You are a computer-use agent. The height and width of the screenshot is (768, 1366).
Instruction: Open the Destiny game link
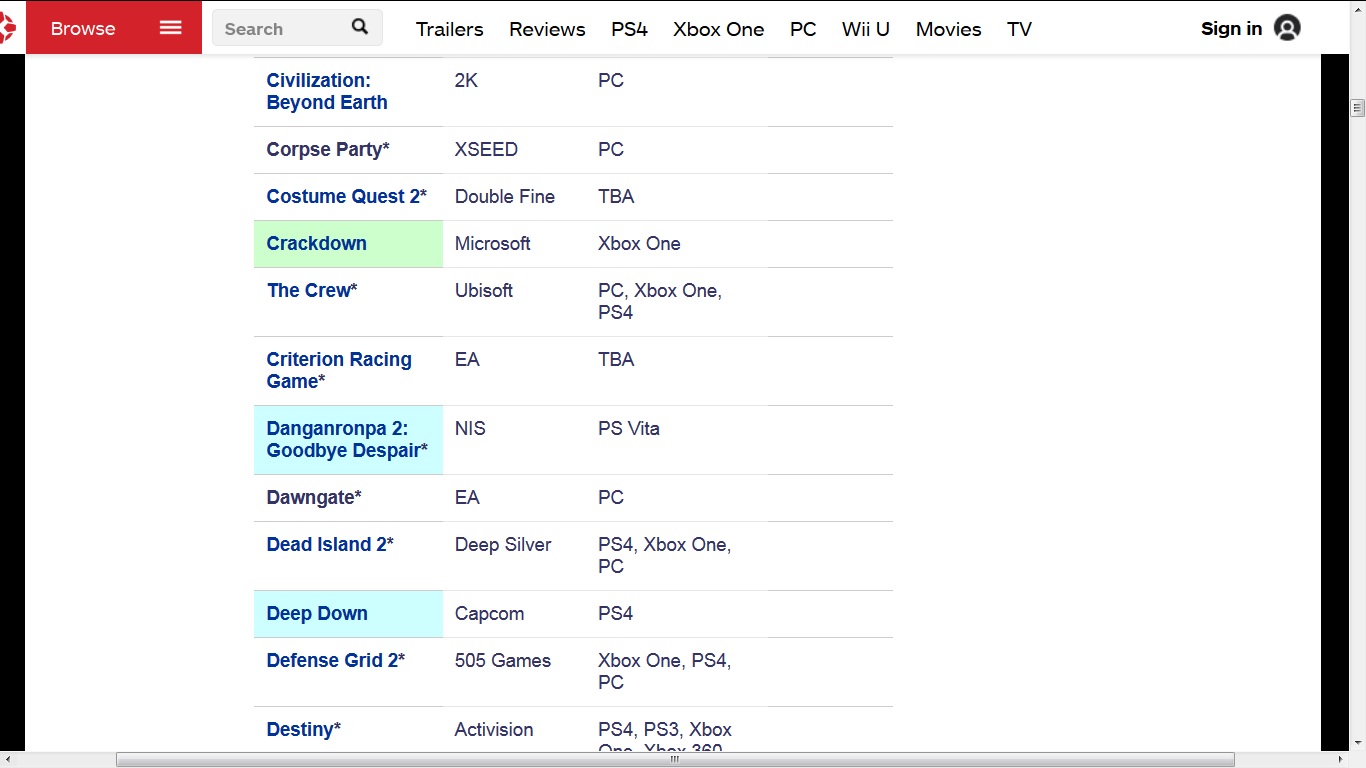[299, 729]
